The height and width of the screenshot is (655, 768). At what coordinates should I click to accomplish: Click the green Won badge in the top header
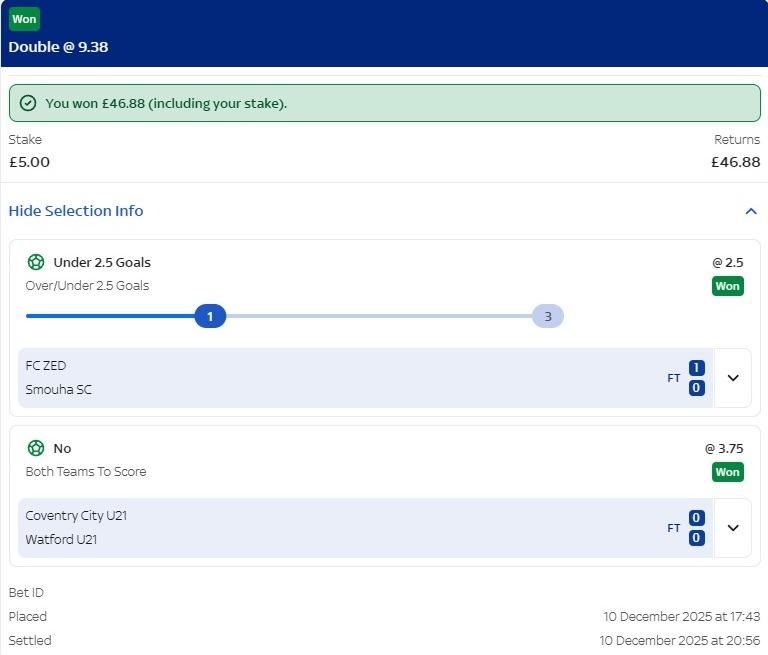coord(24,19)
